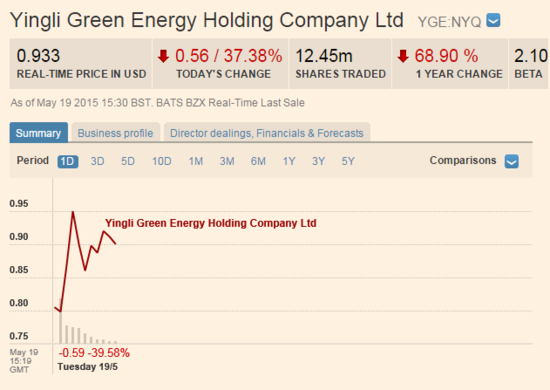Choose the 1M period option

(196, 161)
